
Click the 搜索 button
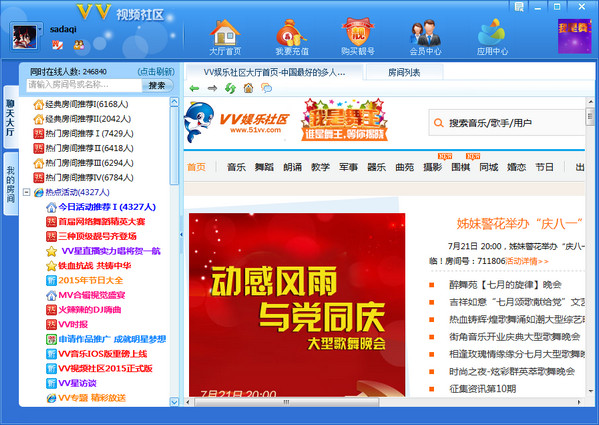[157, 85]
